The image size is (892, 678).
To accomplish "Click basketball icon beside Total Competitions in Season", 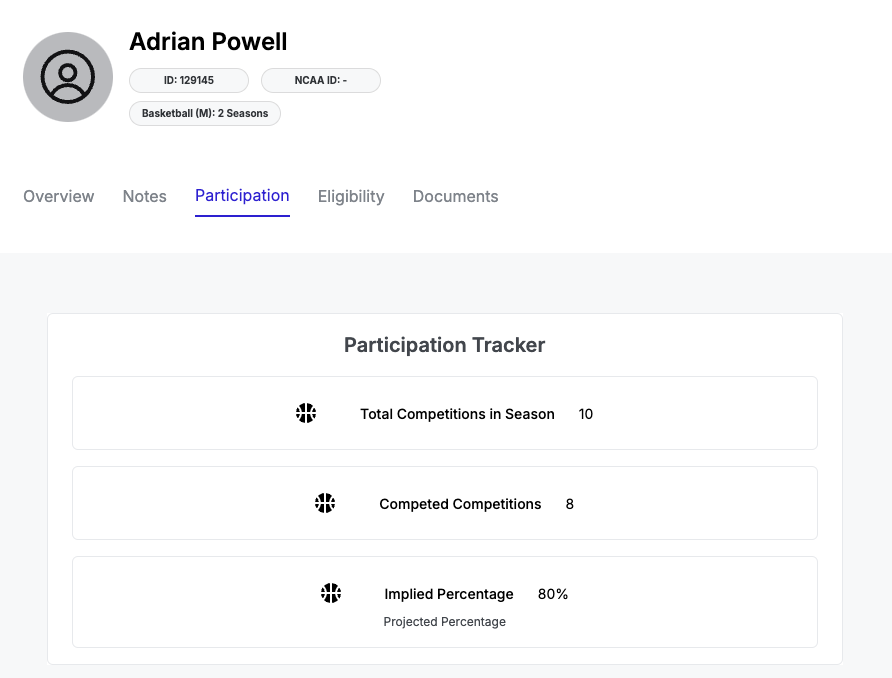I will 306,413.
